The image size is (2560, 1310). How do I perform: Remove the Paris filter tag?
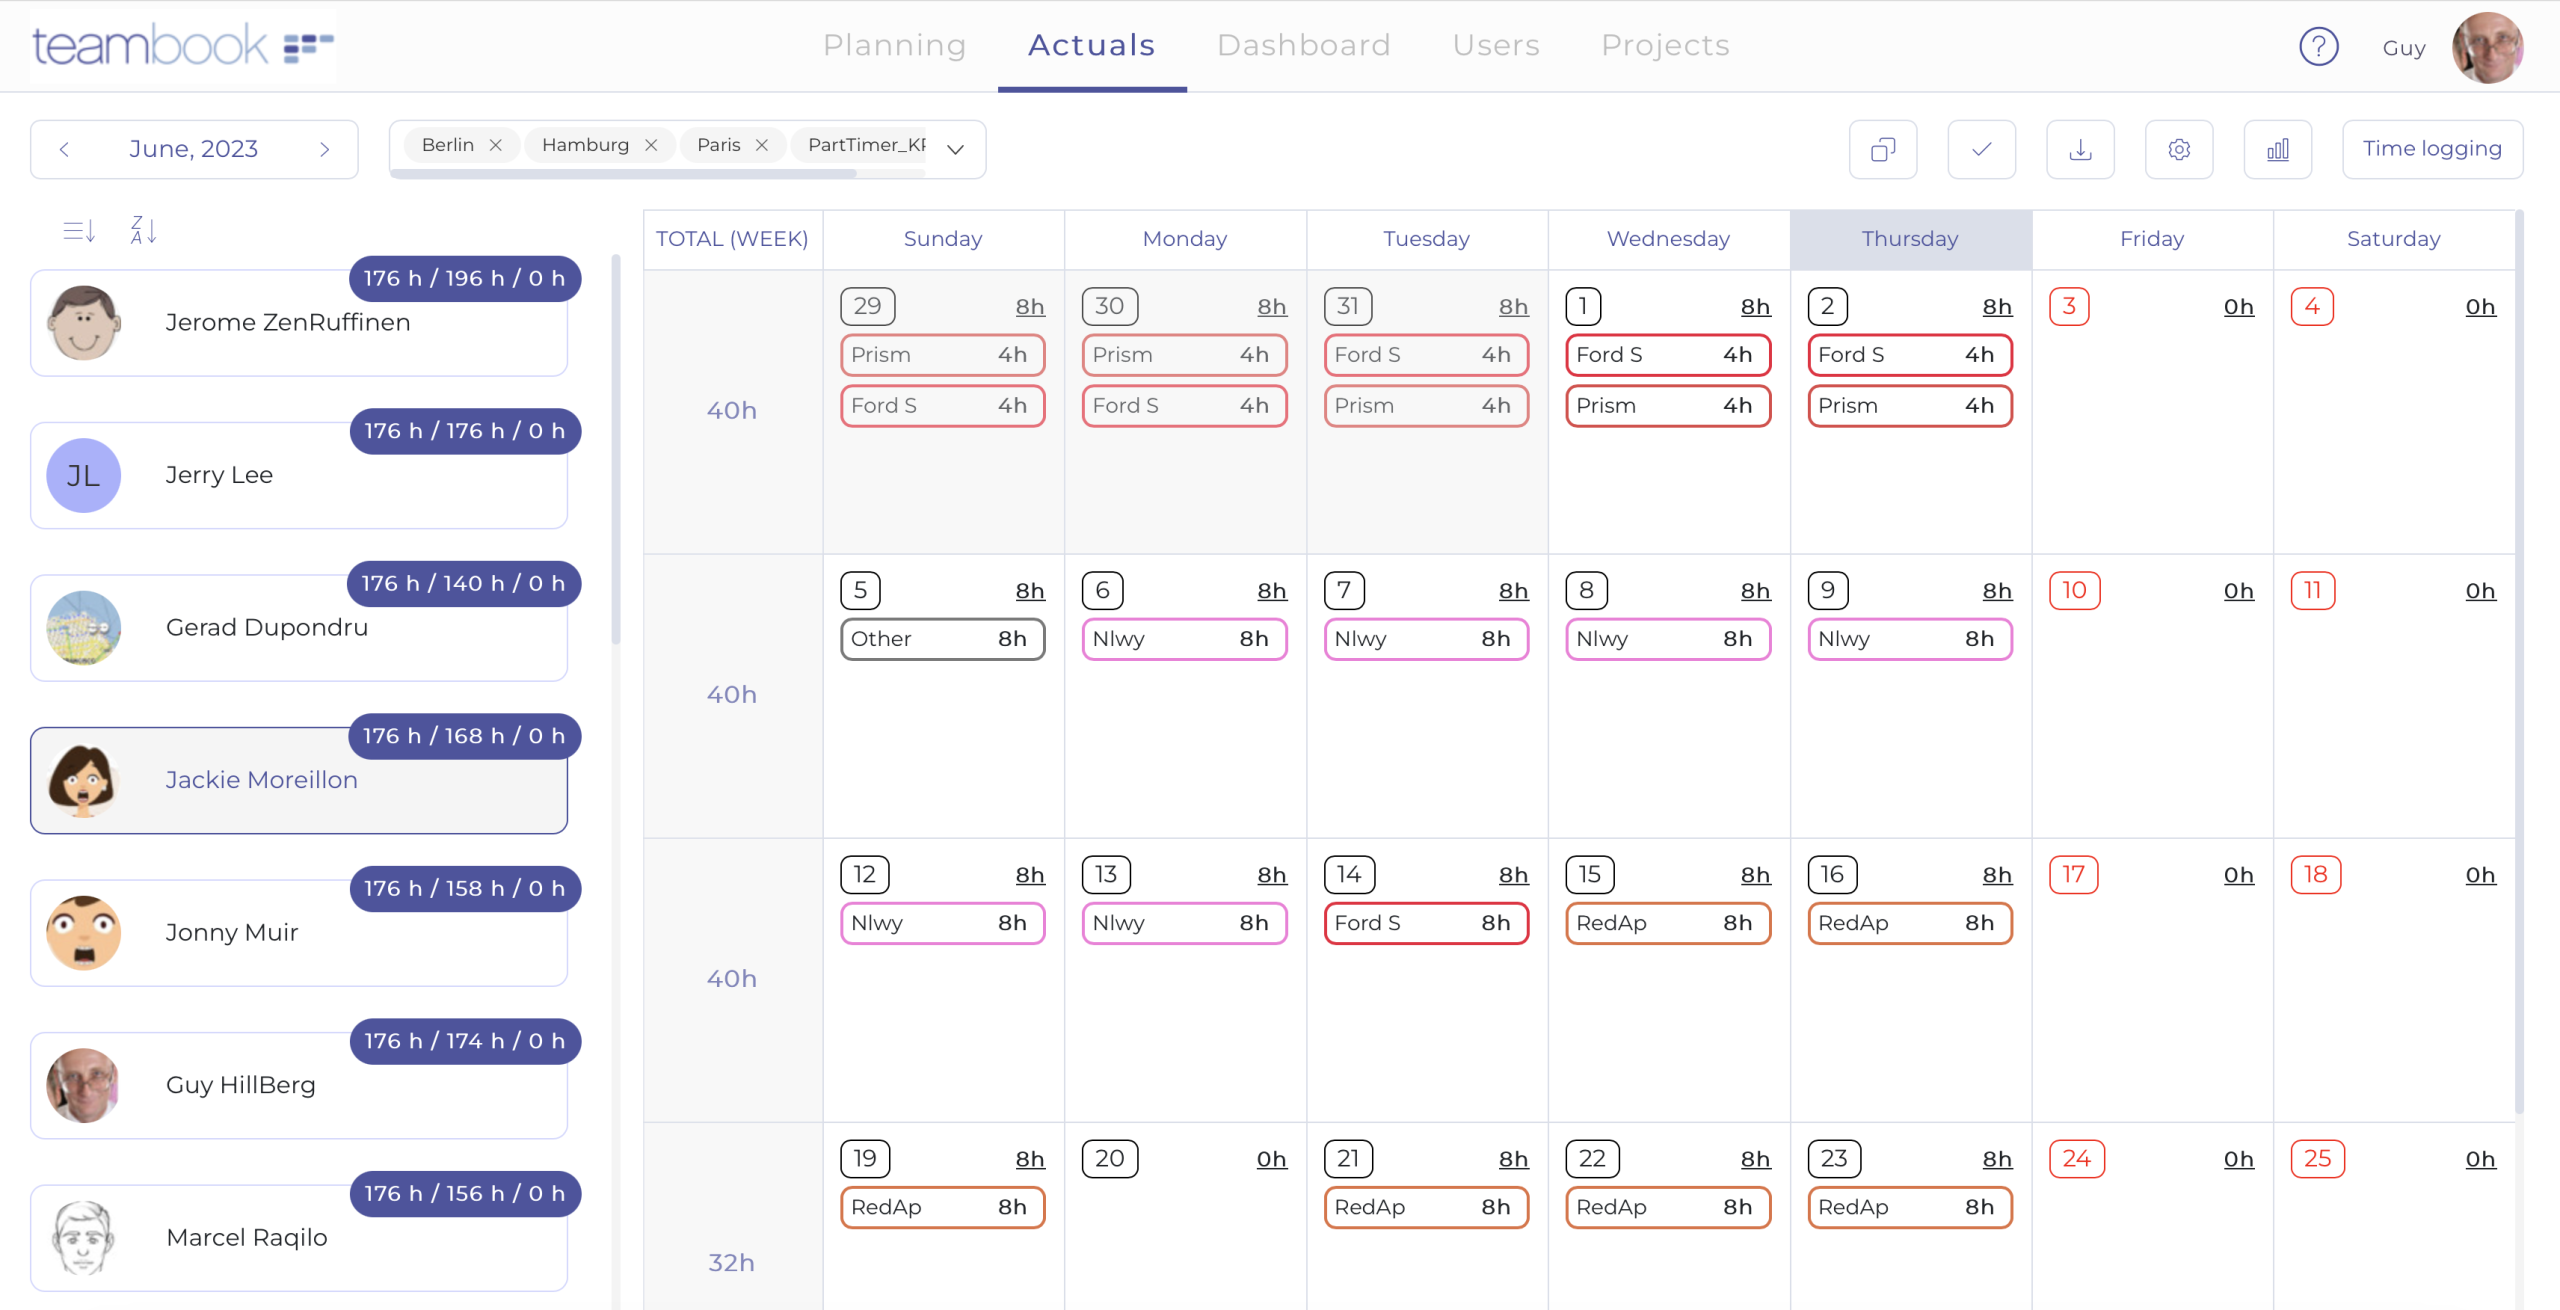tap(762, 146)
